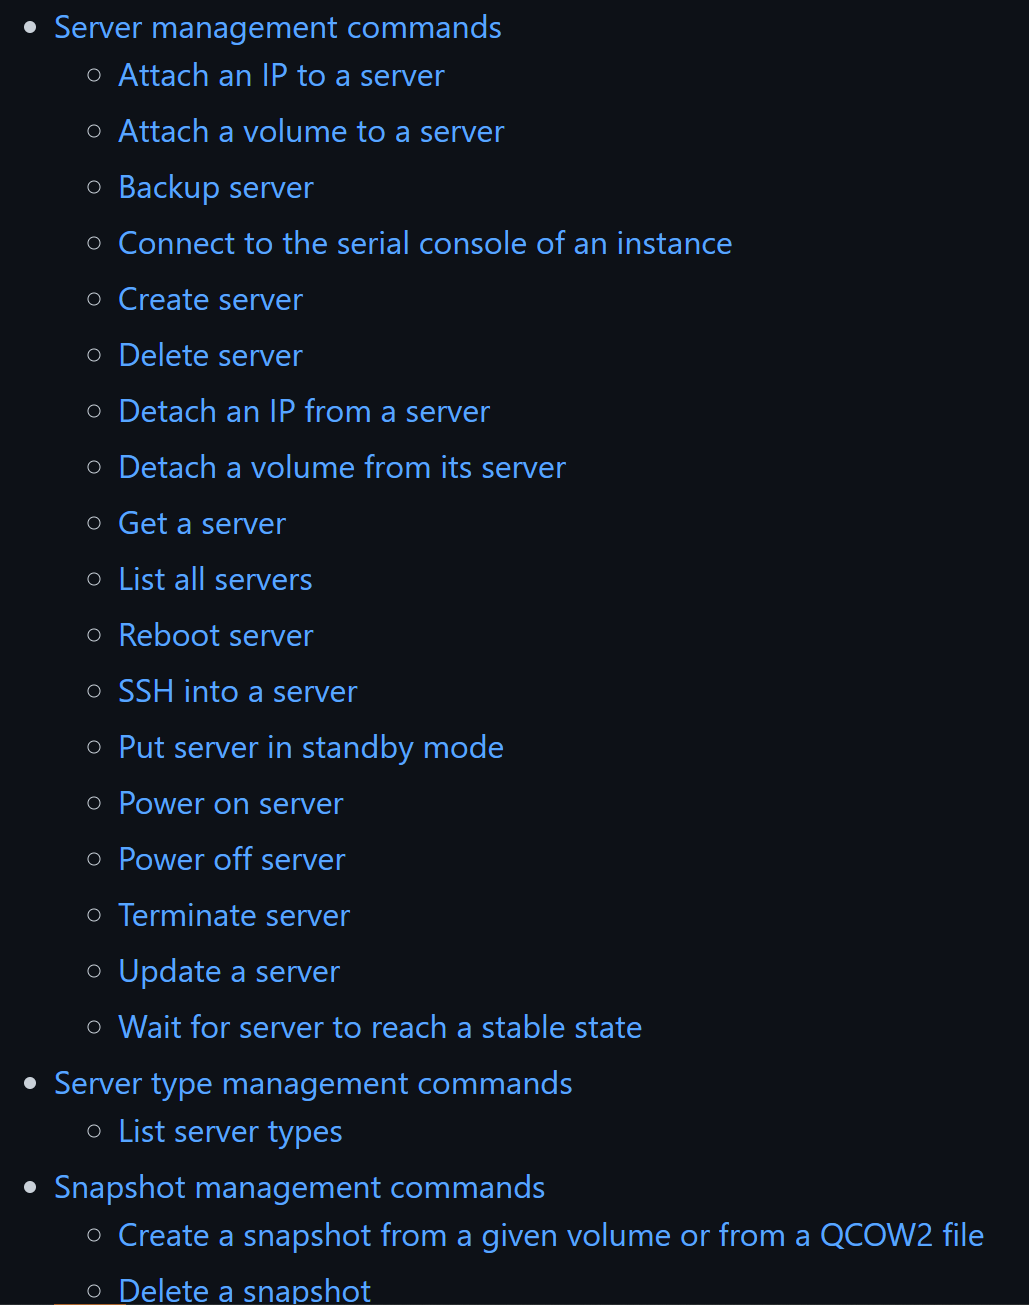Click Detach an IP from a server
This screenshot has height=1305, width=1029.
[x=304, y=412]
